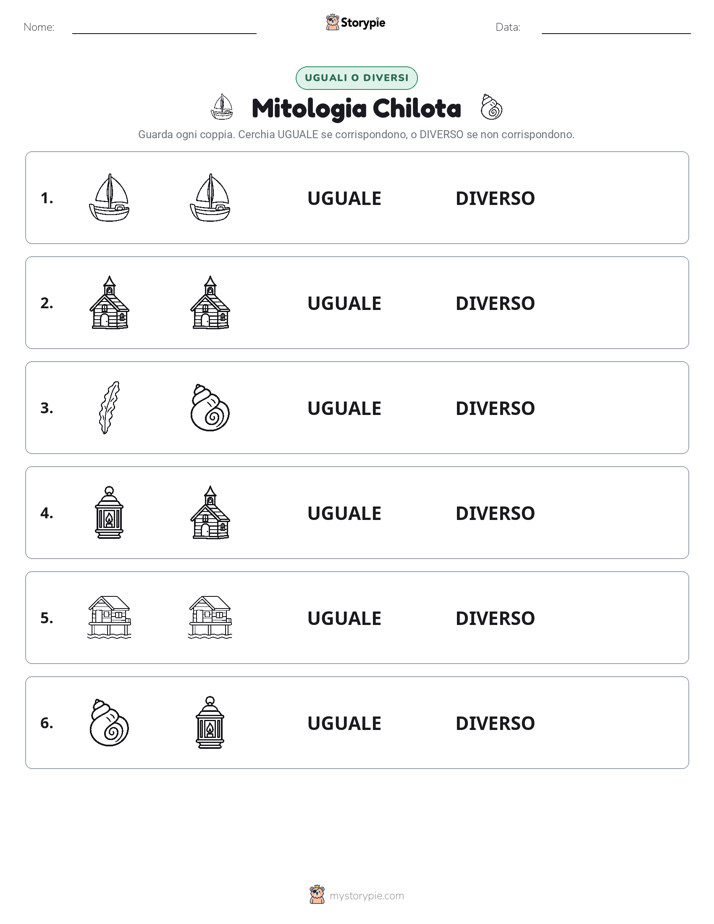Choose DIVERSO for row 4
The width and height of the screenshot is (714, 924).
(495, 513)
